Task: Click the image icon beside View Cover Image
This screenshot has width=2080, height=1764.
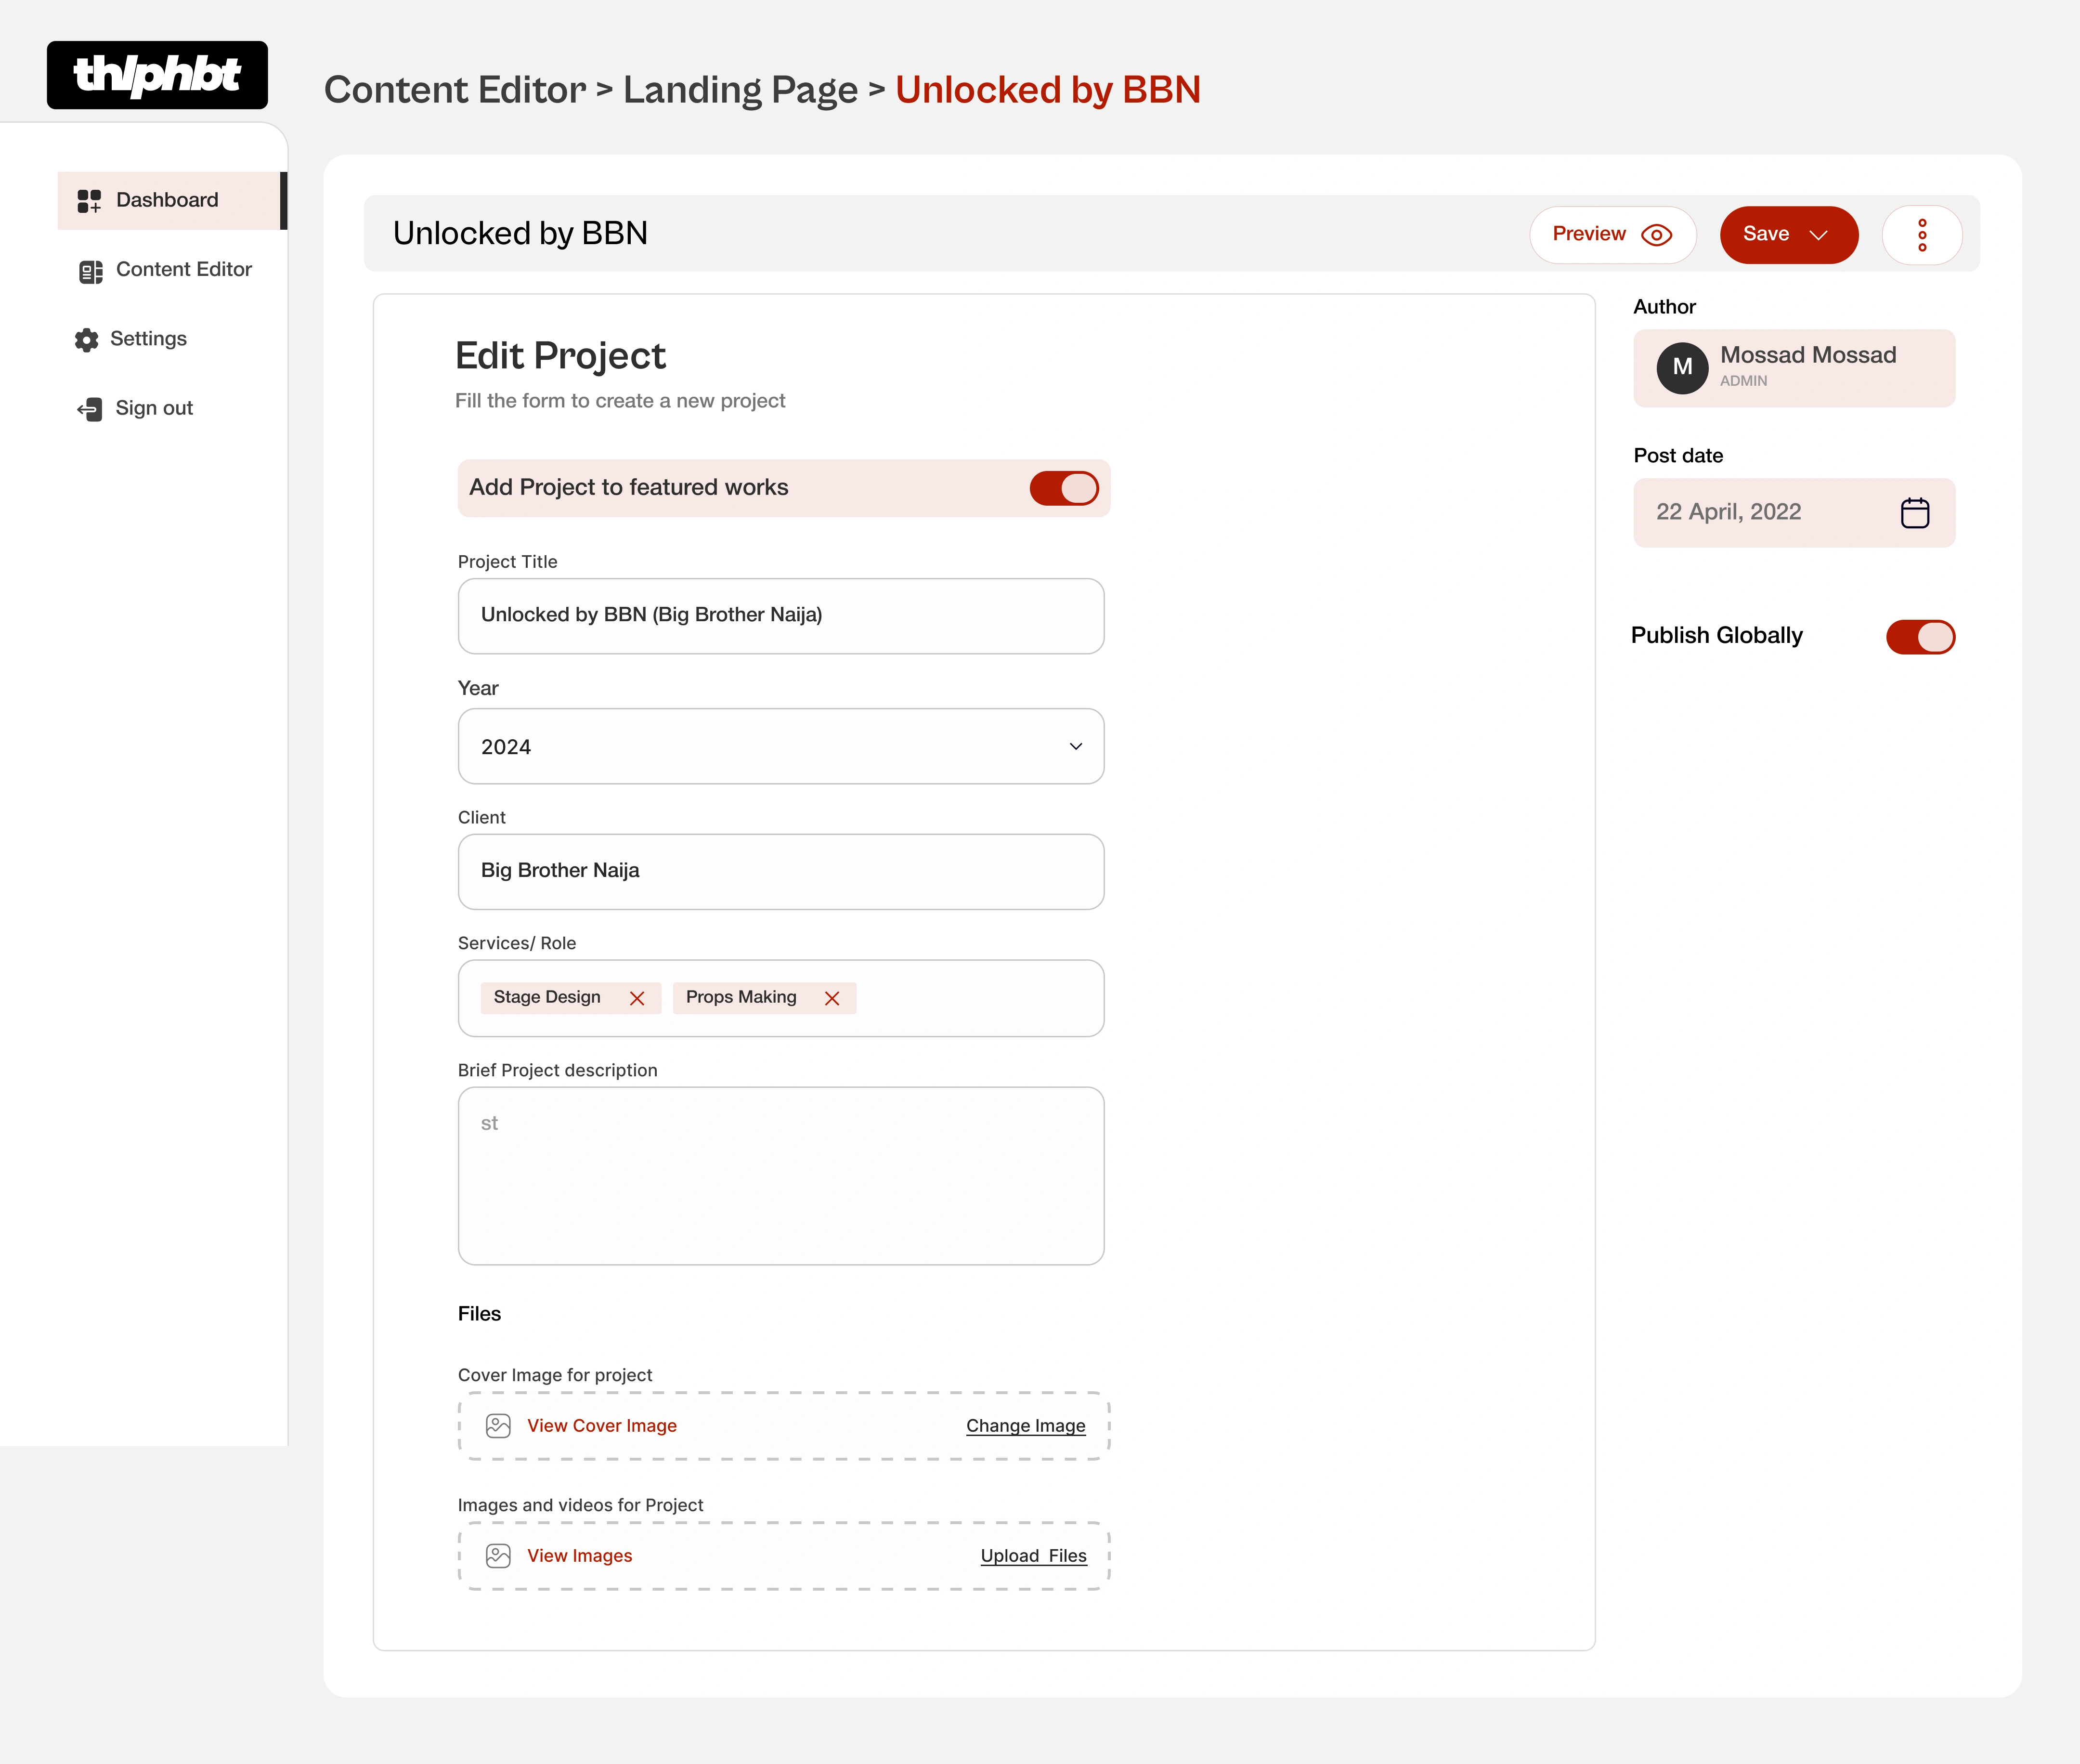Action: point(498,1425)
